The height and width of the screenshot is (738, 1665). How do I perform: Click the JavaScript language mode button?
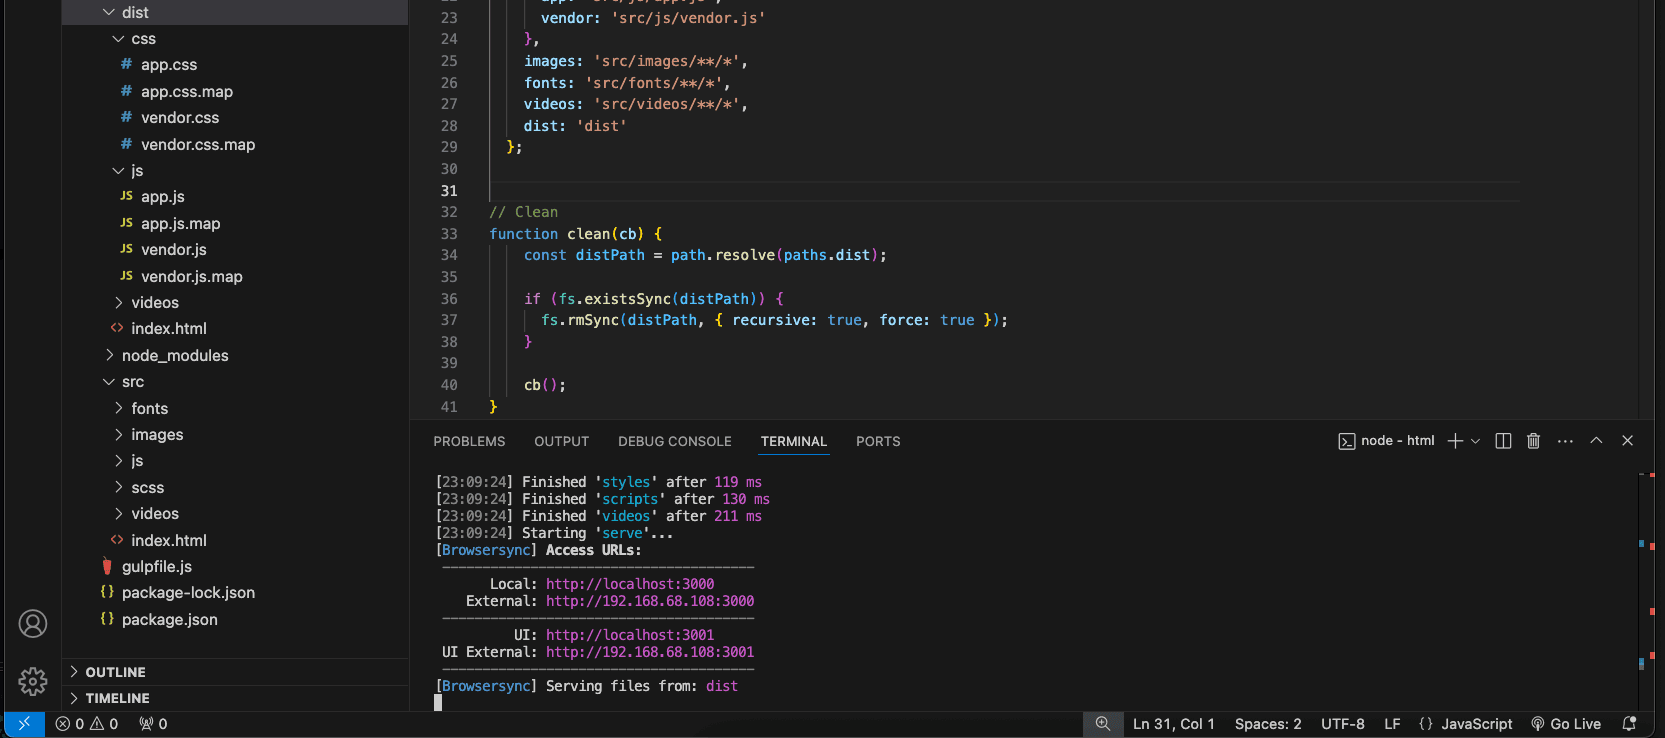click(1466, 724)
